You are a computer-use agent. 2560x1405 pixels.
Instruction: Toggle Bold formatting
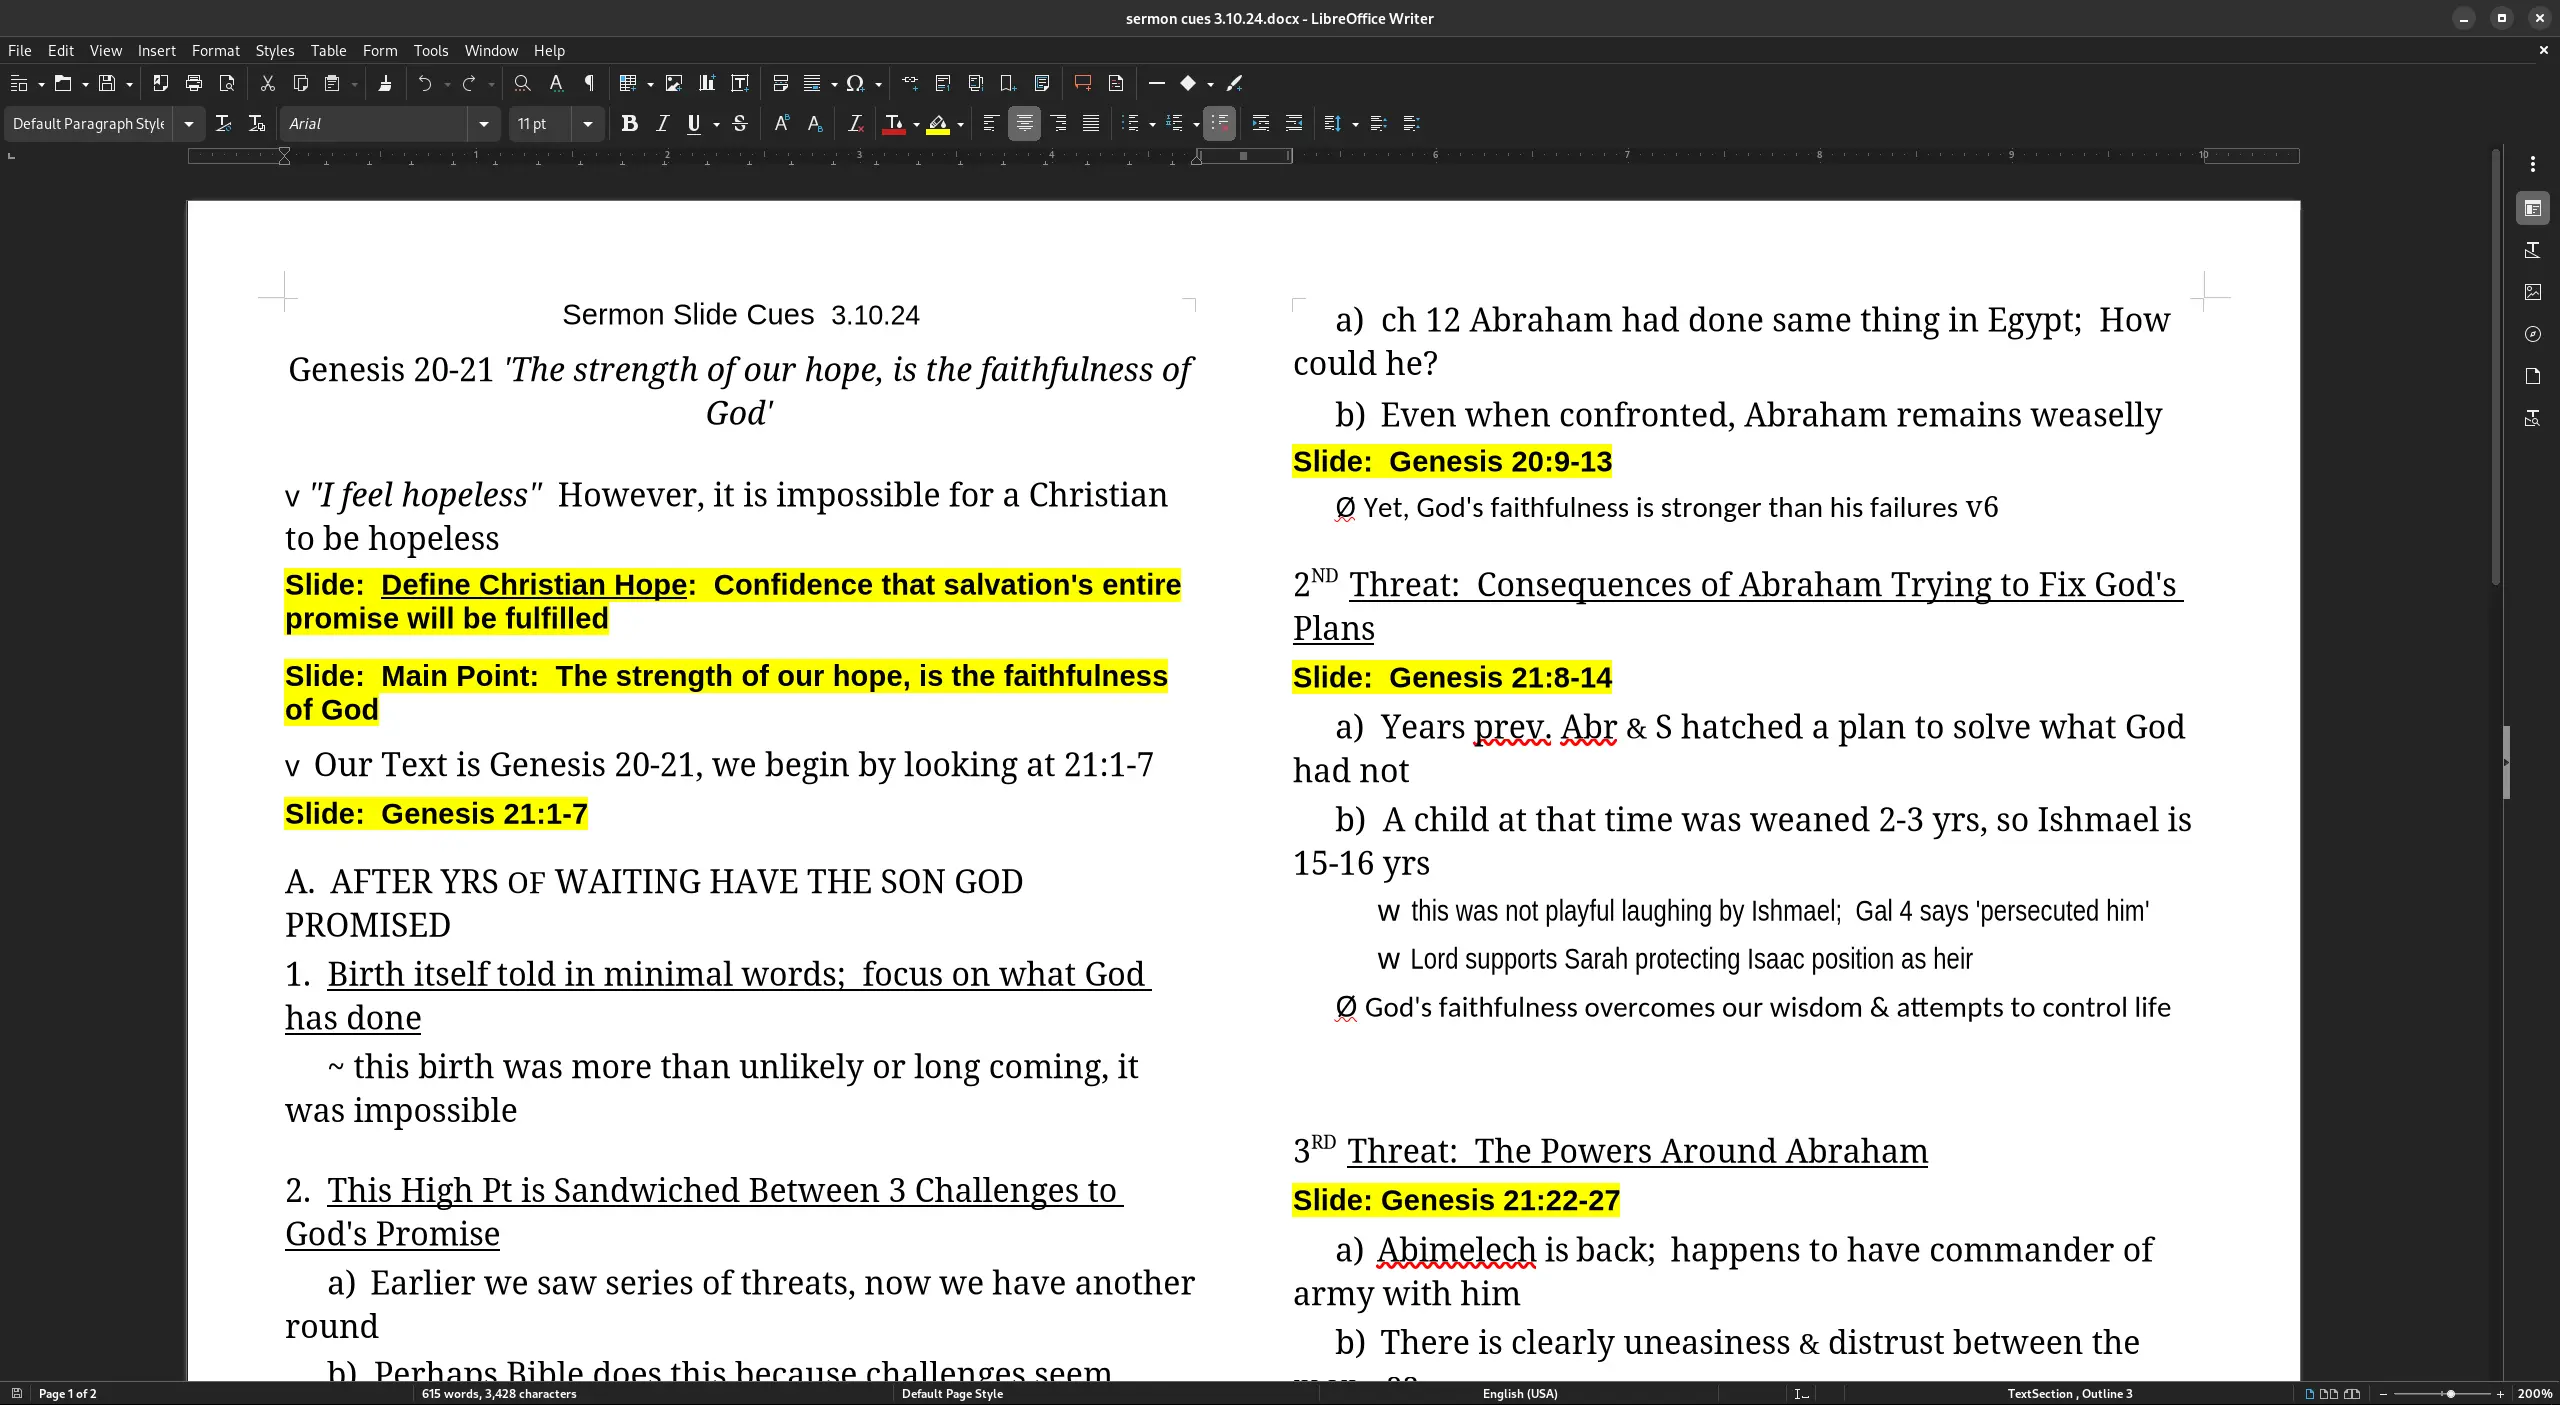[x=629, y=124]
